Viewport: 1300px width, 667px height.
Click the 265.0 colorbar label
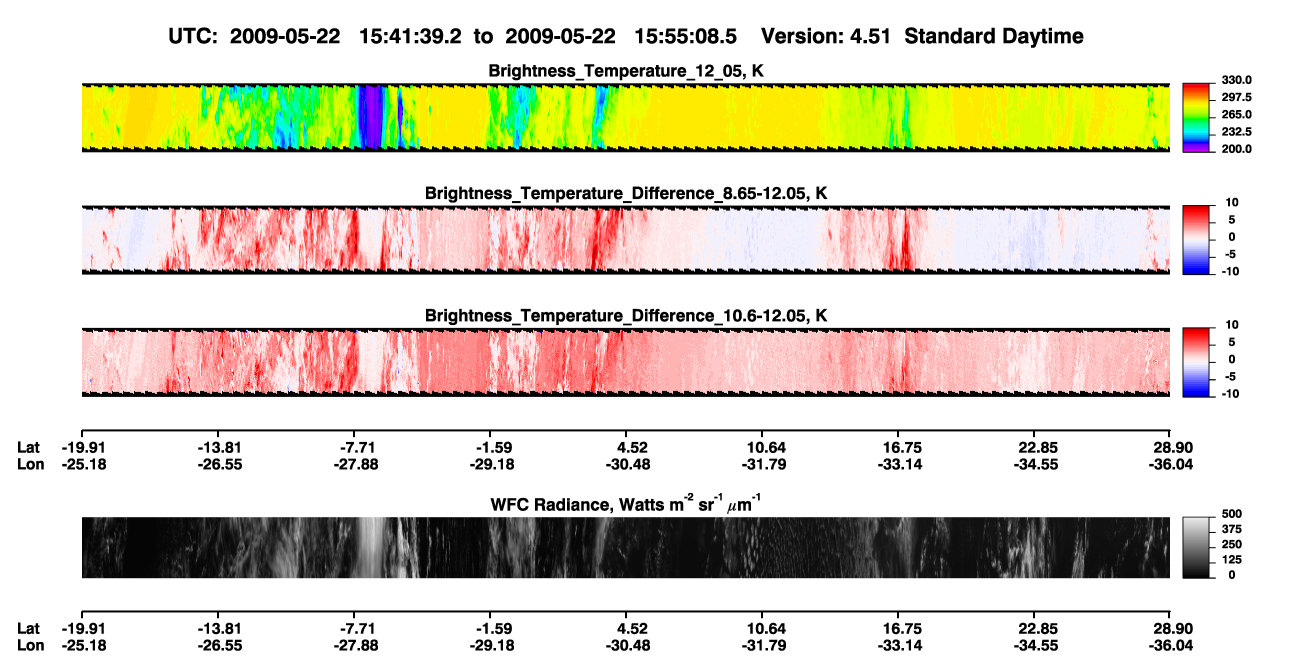point(1238,114)
